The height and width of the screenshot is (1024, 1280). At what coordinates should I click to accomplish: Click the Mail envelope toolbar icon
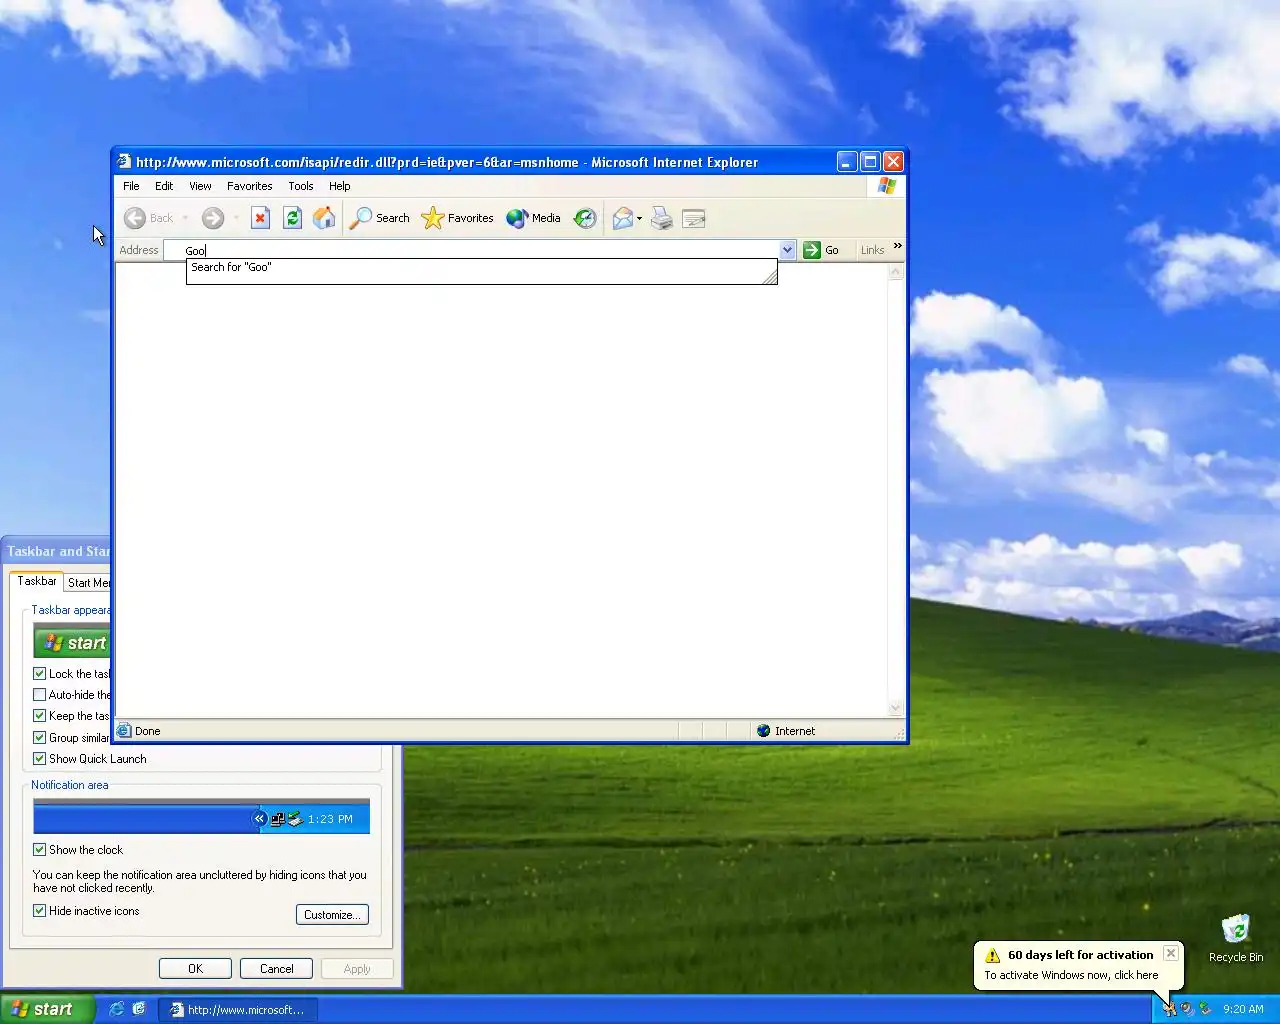623,218
